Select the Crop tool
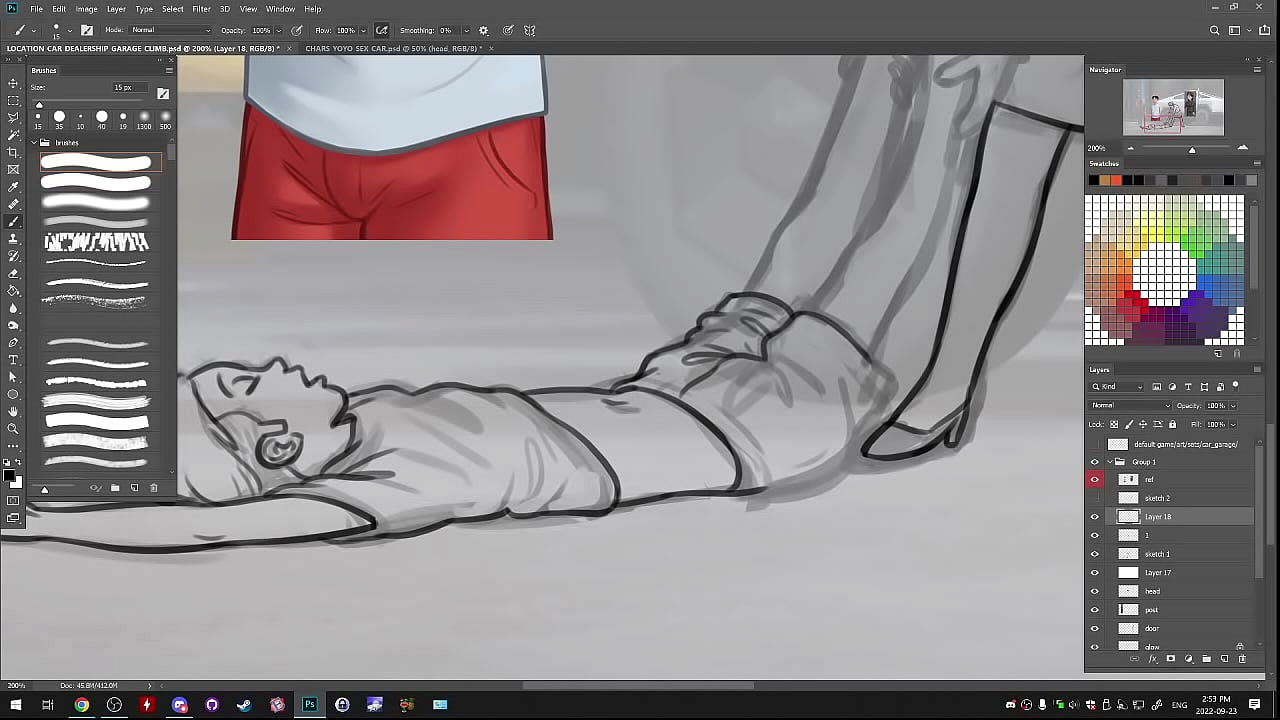 click(13, 152)
